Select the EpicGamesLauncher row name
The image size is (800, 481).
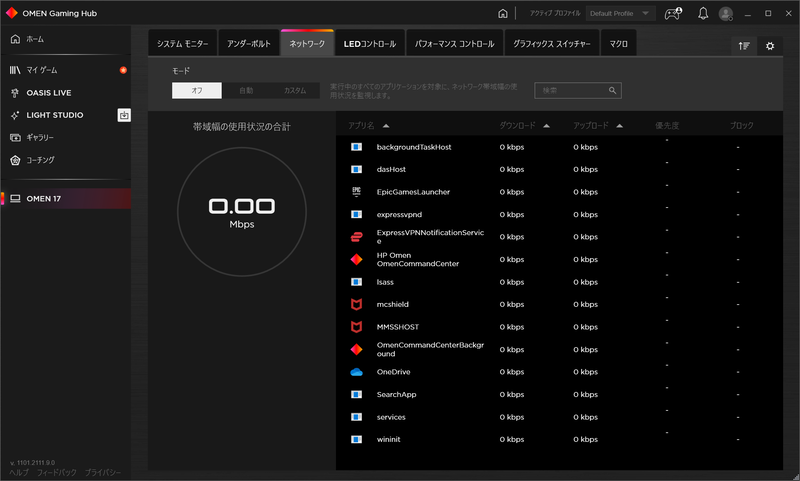click(x=413, y=192)
